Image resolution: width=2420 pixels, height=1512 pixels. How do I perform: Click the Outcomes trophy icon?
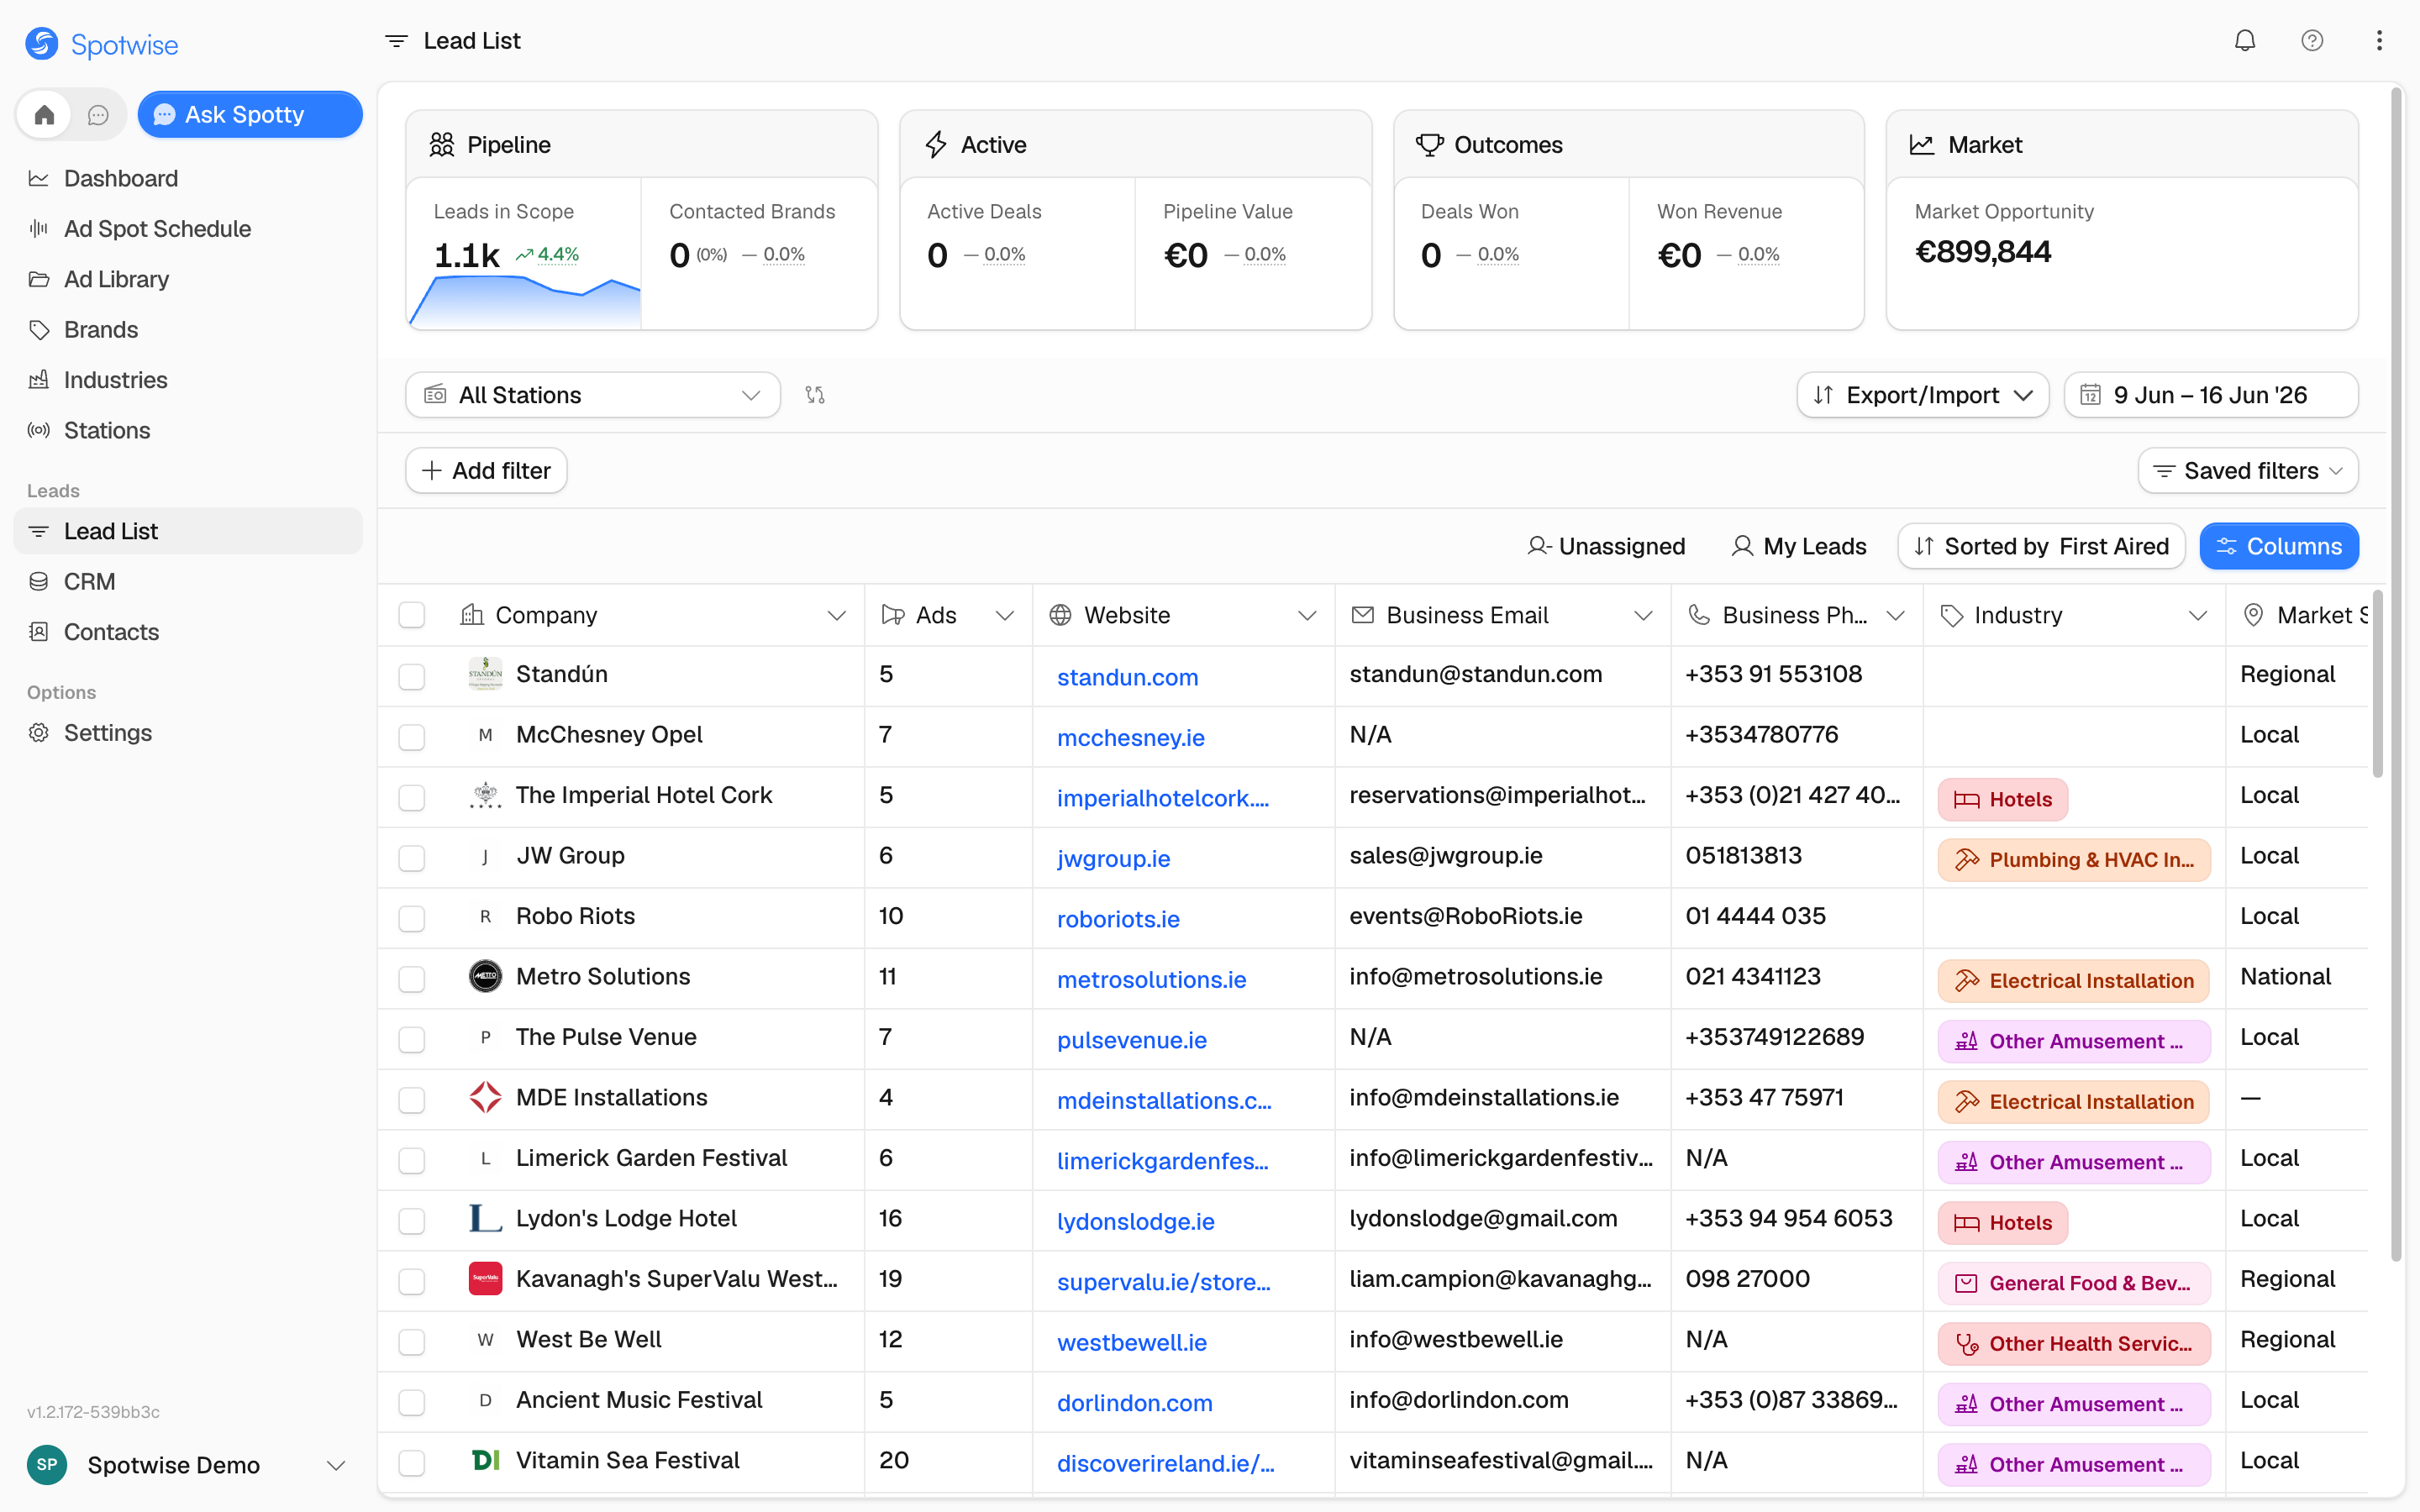point(1430,145)
